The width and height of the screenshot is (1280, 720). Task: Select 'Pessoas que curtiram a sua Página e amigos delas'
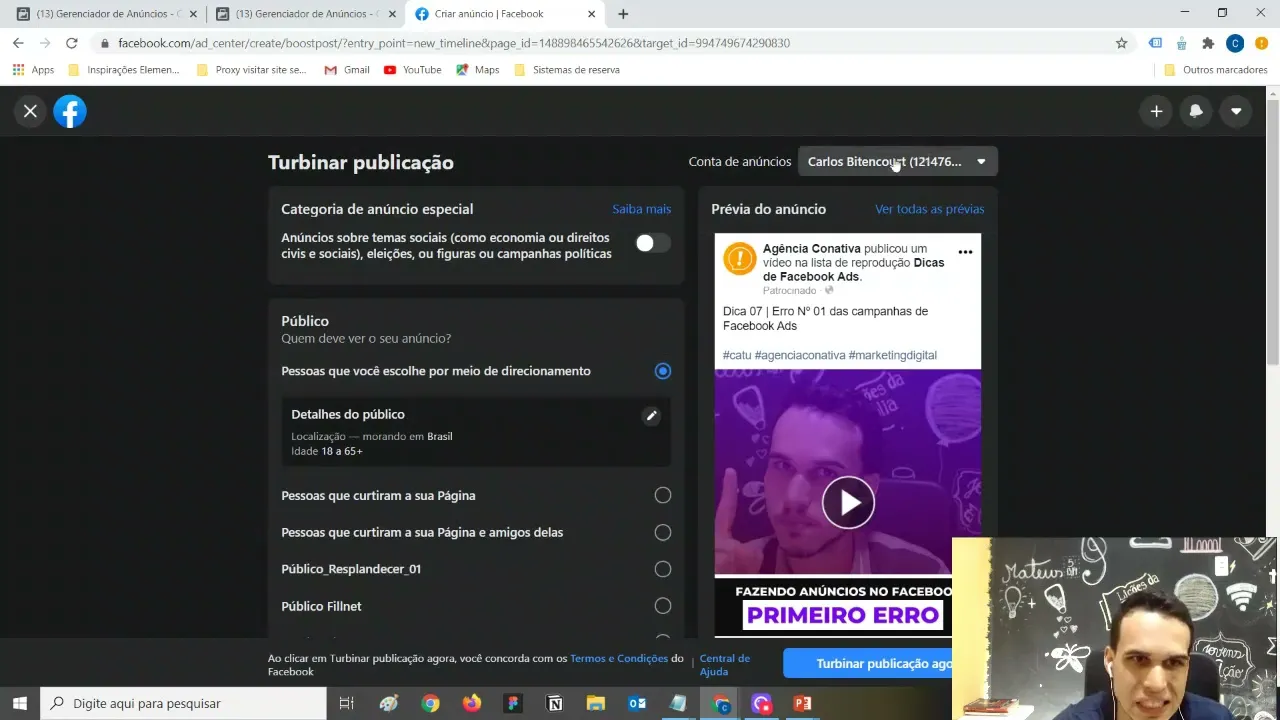pos(662,532)
